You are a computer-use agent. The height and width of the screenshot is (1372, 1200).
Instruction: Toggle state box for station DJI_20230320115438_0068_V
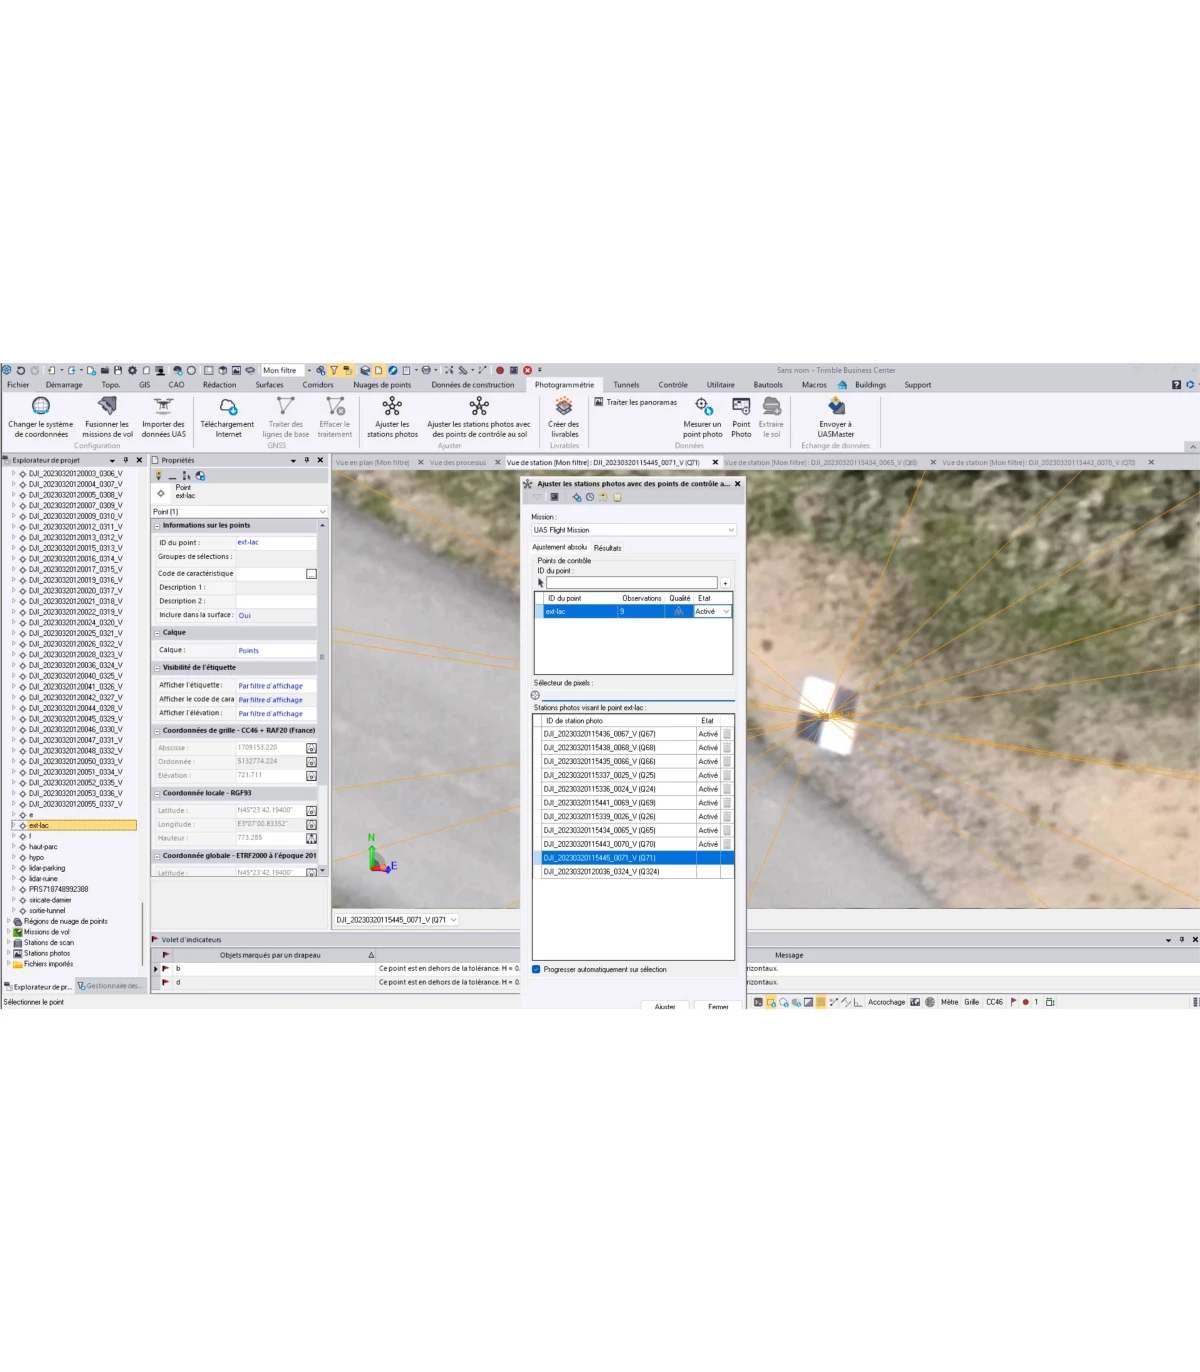(727, 748)
